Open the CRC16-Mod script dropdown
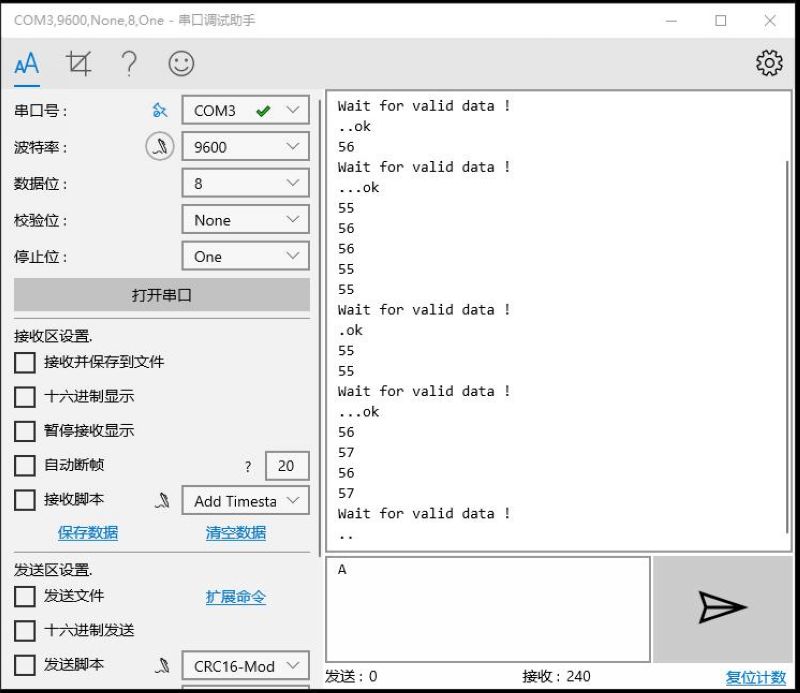Screen dimensions: 800x693 [245, 664]
